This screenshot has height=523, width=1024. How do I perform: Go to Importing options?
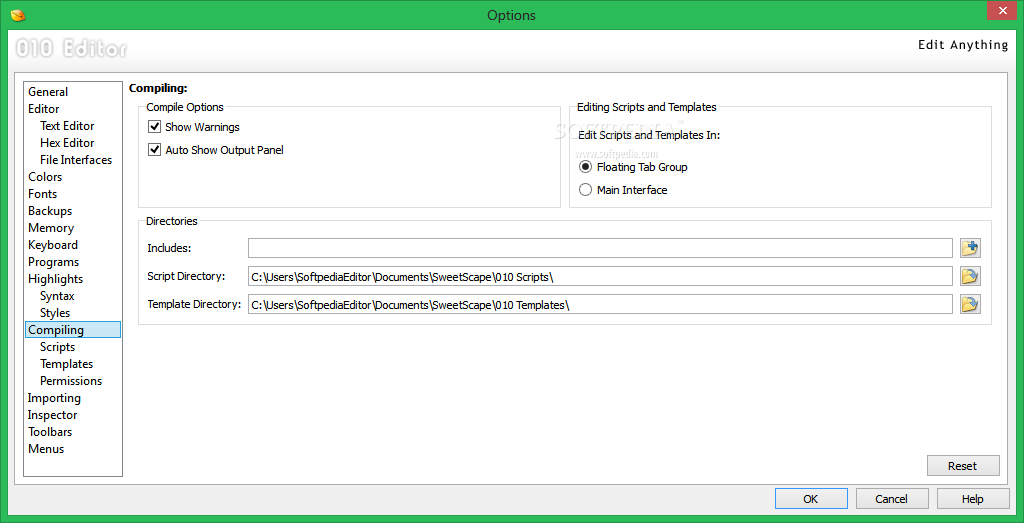54,398
